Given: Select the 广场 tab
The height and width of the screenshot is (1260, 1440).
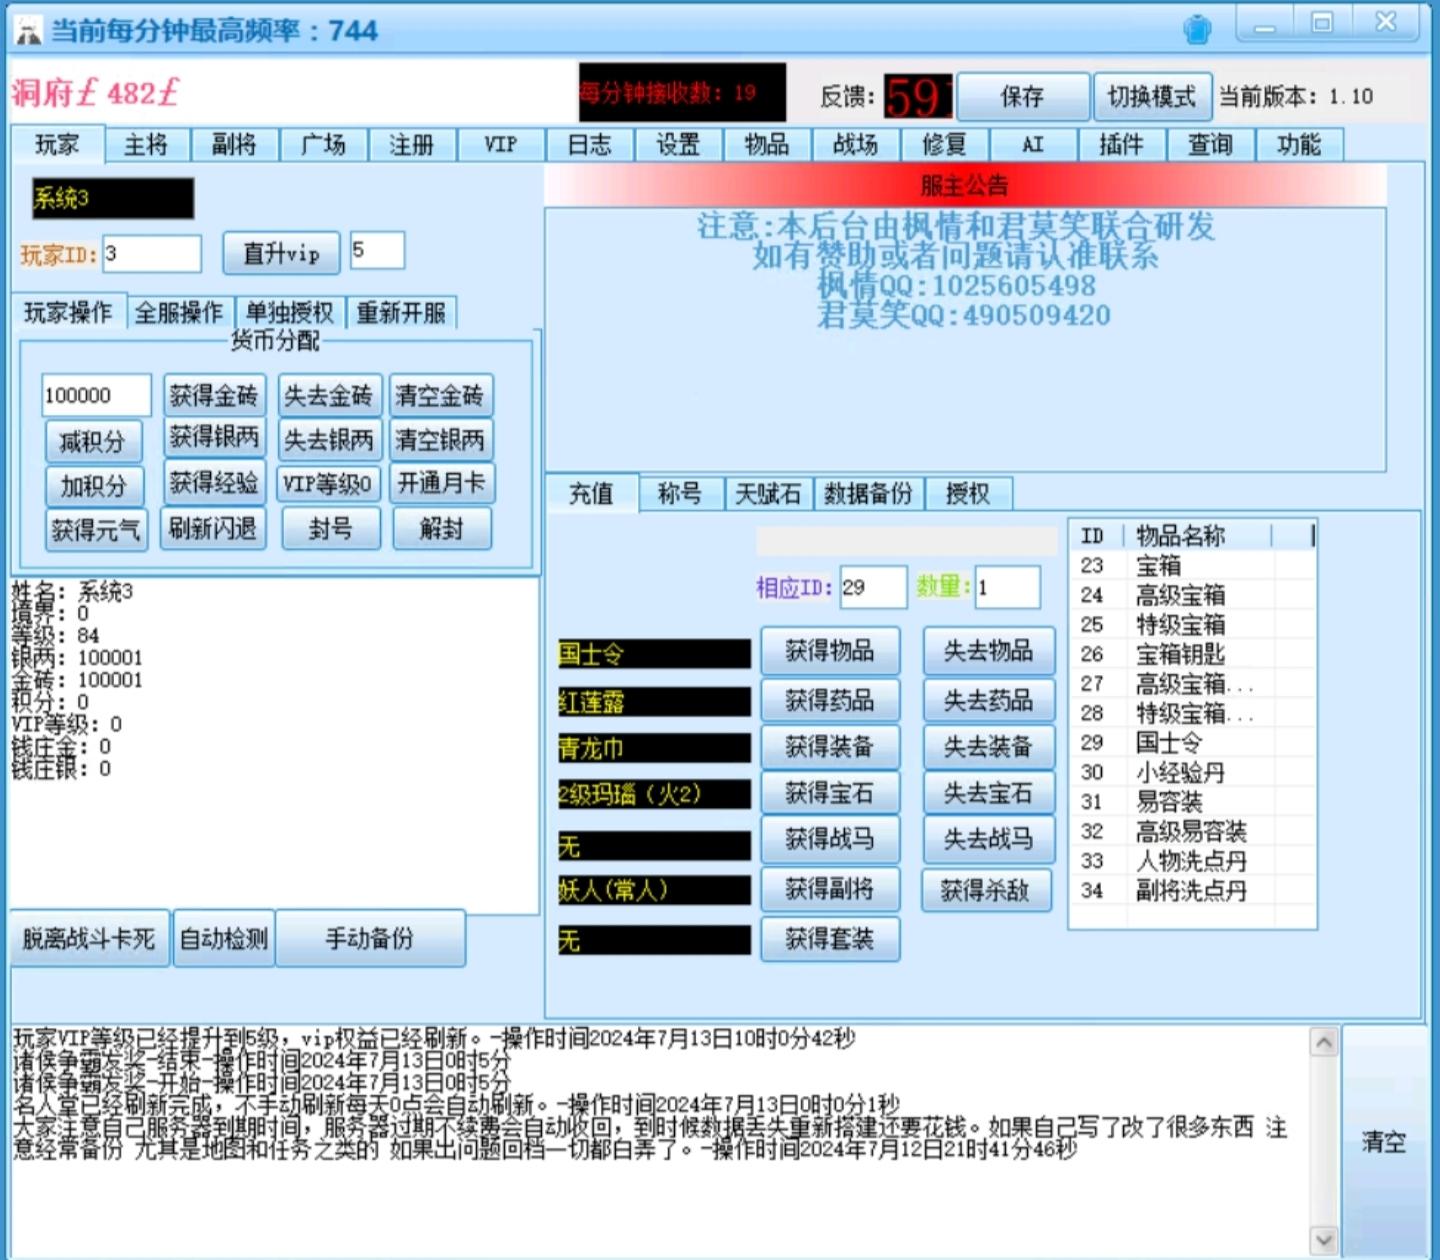Looking at the screenshot, I should click(323, 145).
